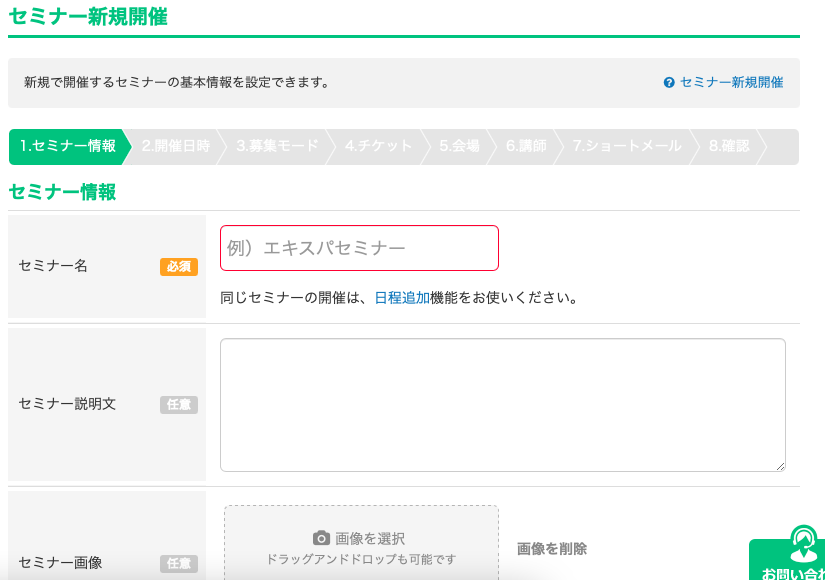
Task: Open the 4.チケット step
Action: 378,146
